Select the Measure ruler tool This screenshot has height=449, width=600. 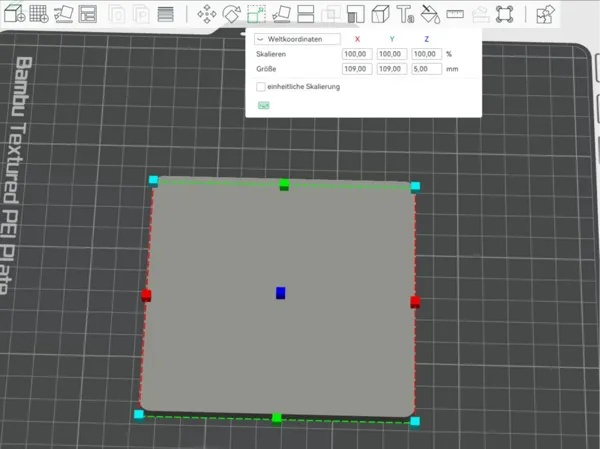coord(455,15)
